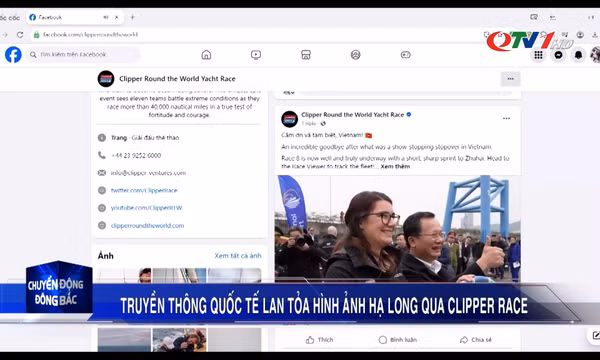The width and height of the screenshot is (600, 360).
Task: Open the notifications bell icon
Action: tap(578, 55)
